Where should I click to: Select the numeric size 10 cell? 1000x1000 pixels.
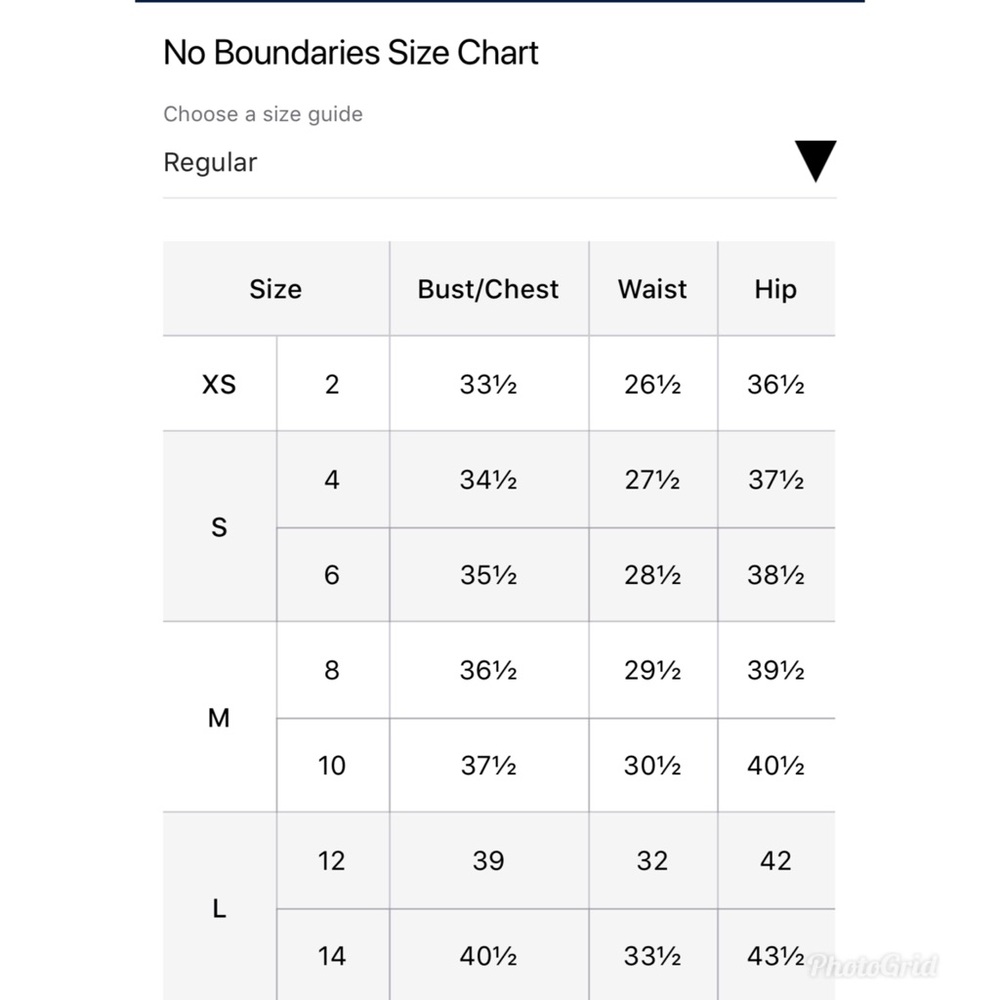click(332, 766)
